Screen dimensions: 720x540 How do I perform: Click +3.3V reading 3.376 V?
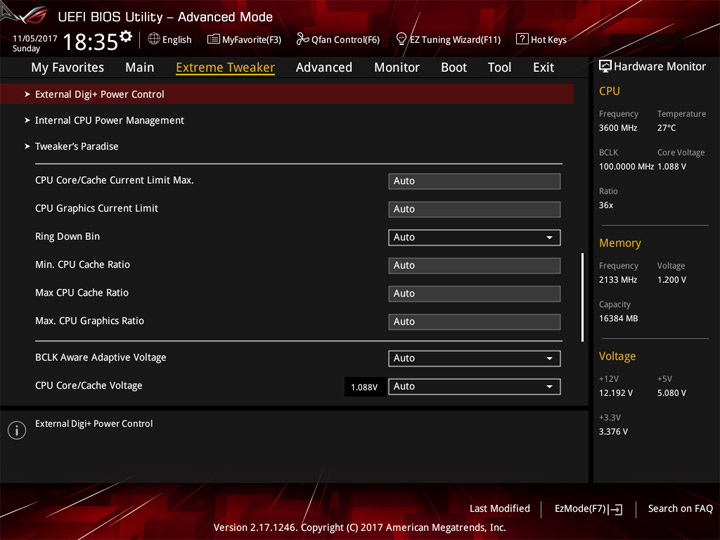click(613, 432)
